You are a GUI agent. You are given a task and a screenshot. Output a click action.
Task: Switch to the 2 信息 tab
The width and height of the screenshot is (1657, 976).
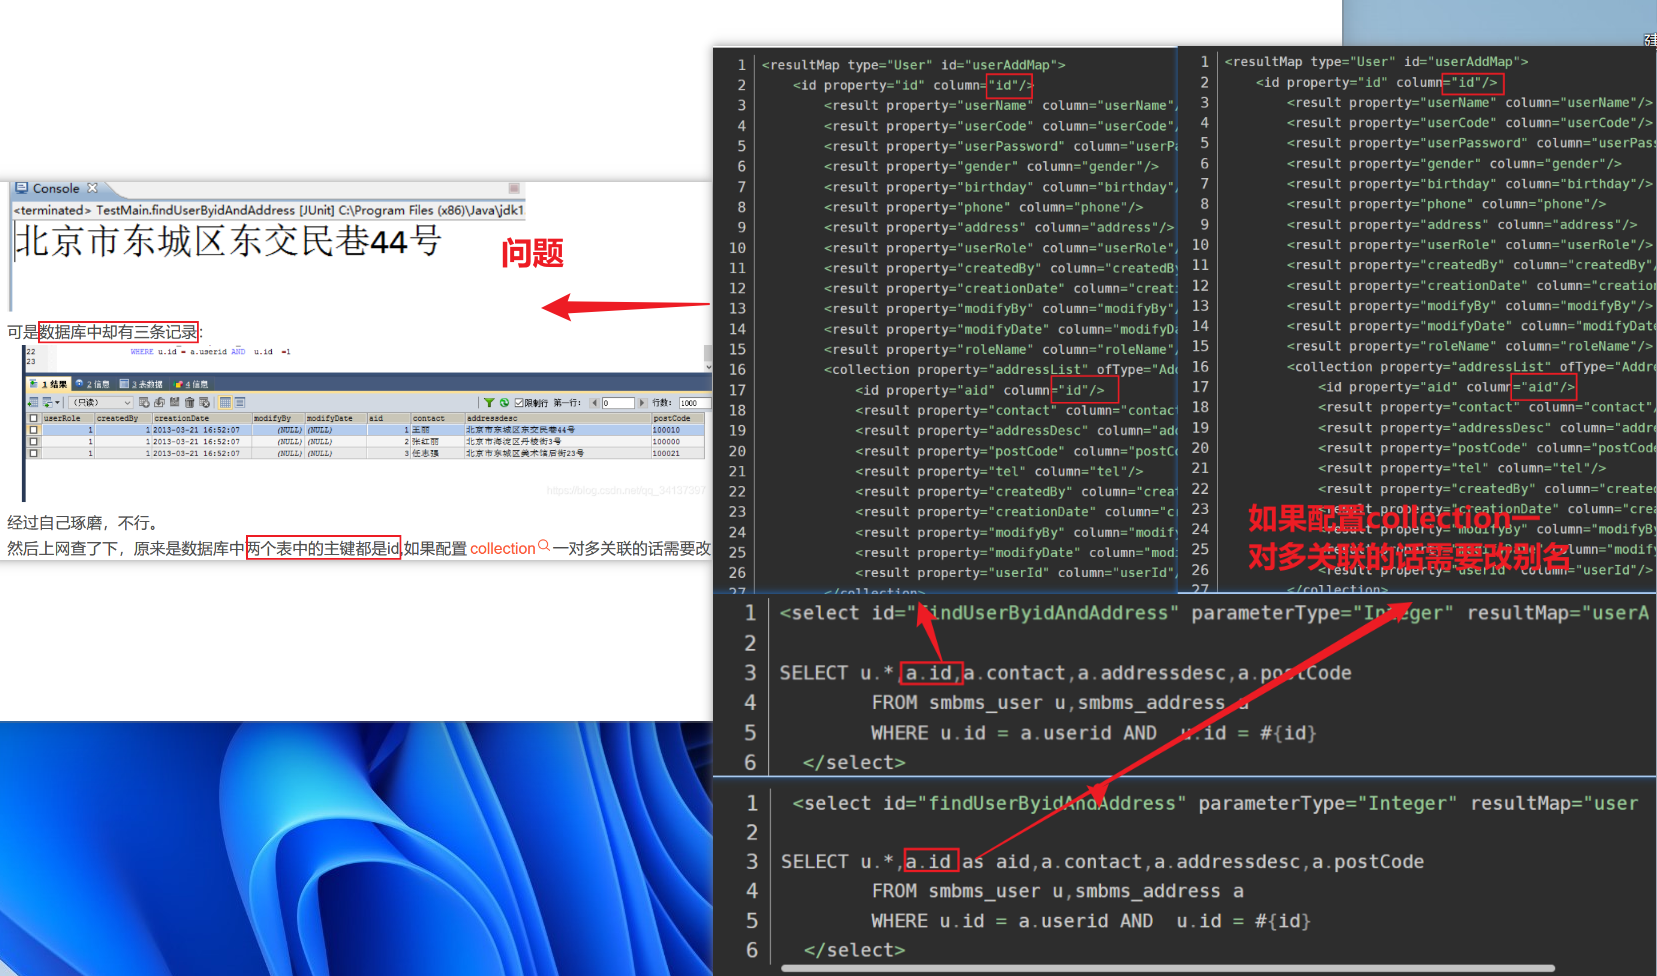tap(92, 384)
